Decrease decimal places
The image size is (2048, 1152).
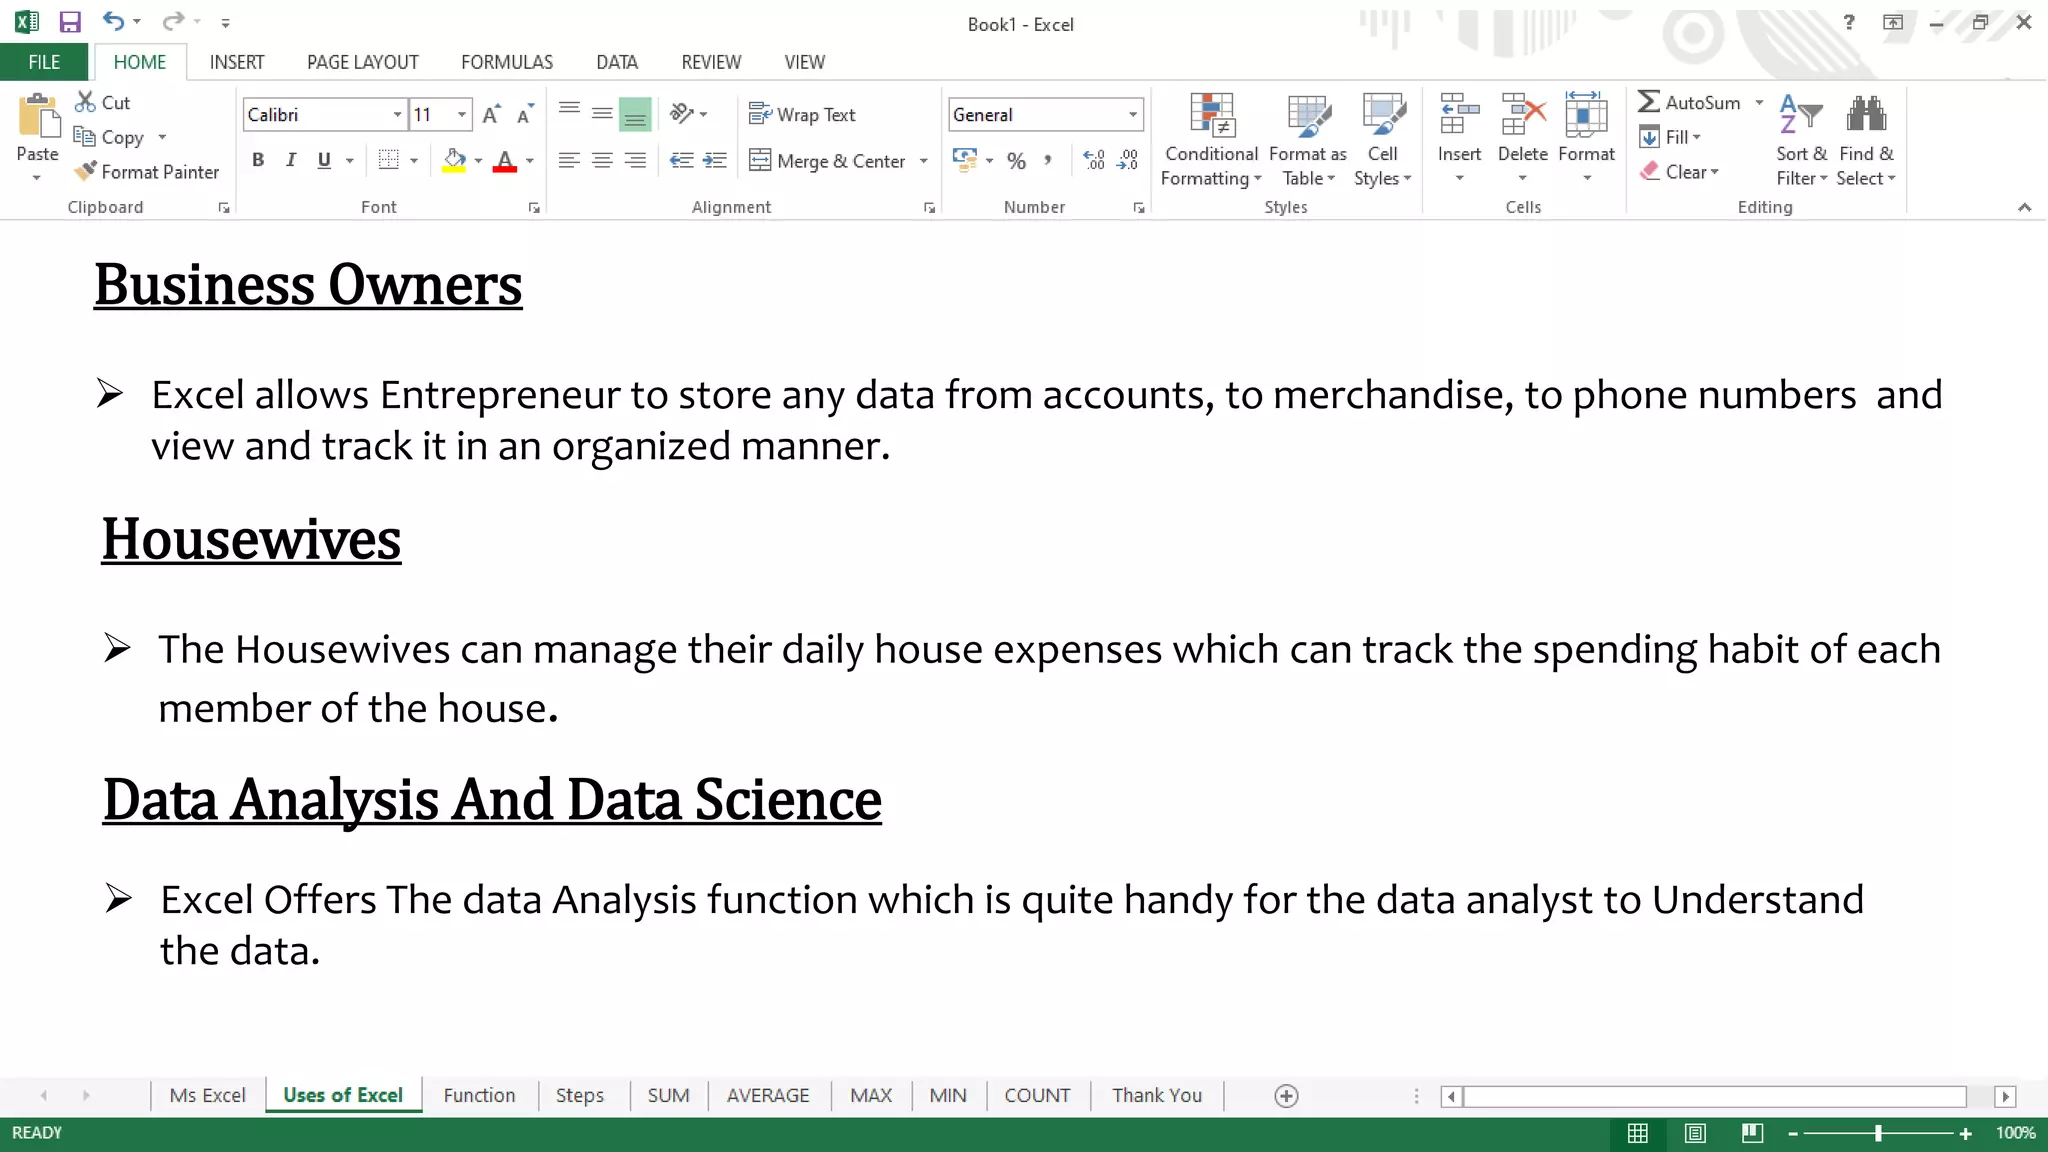[x=1128, y=160]
